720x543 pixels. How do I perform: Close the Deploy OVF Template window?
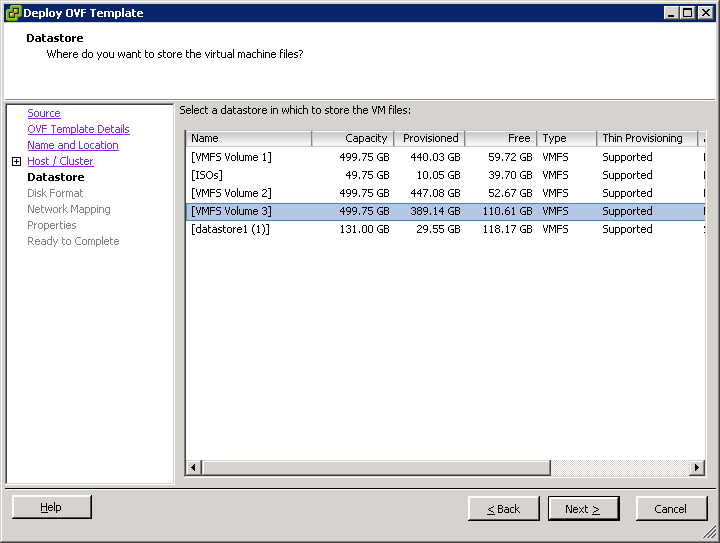[x=705, y=13]
